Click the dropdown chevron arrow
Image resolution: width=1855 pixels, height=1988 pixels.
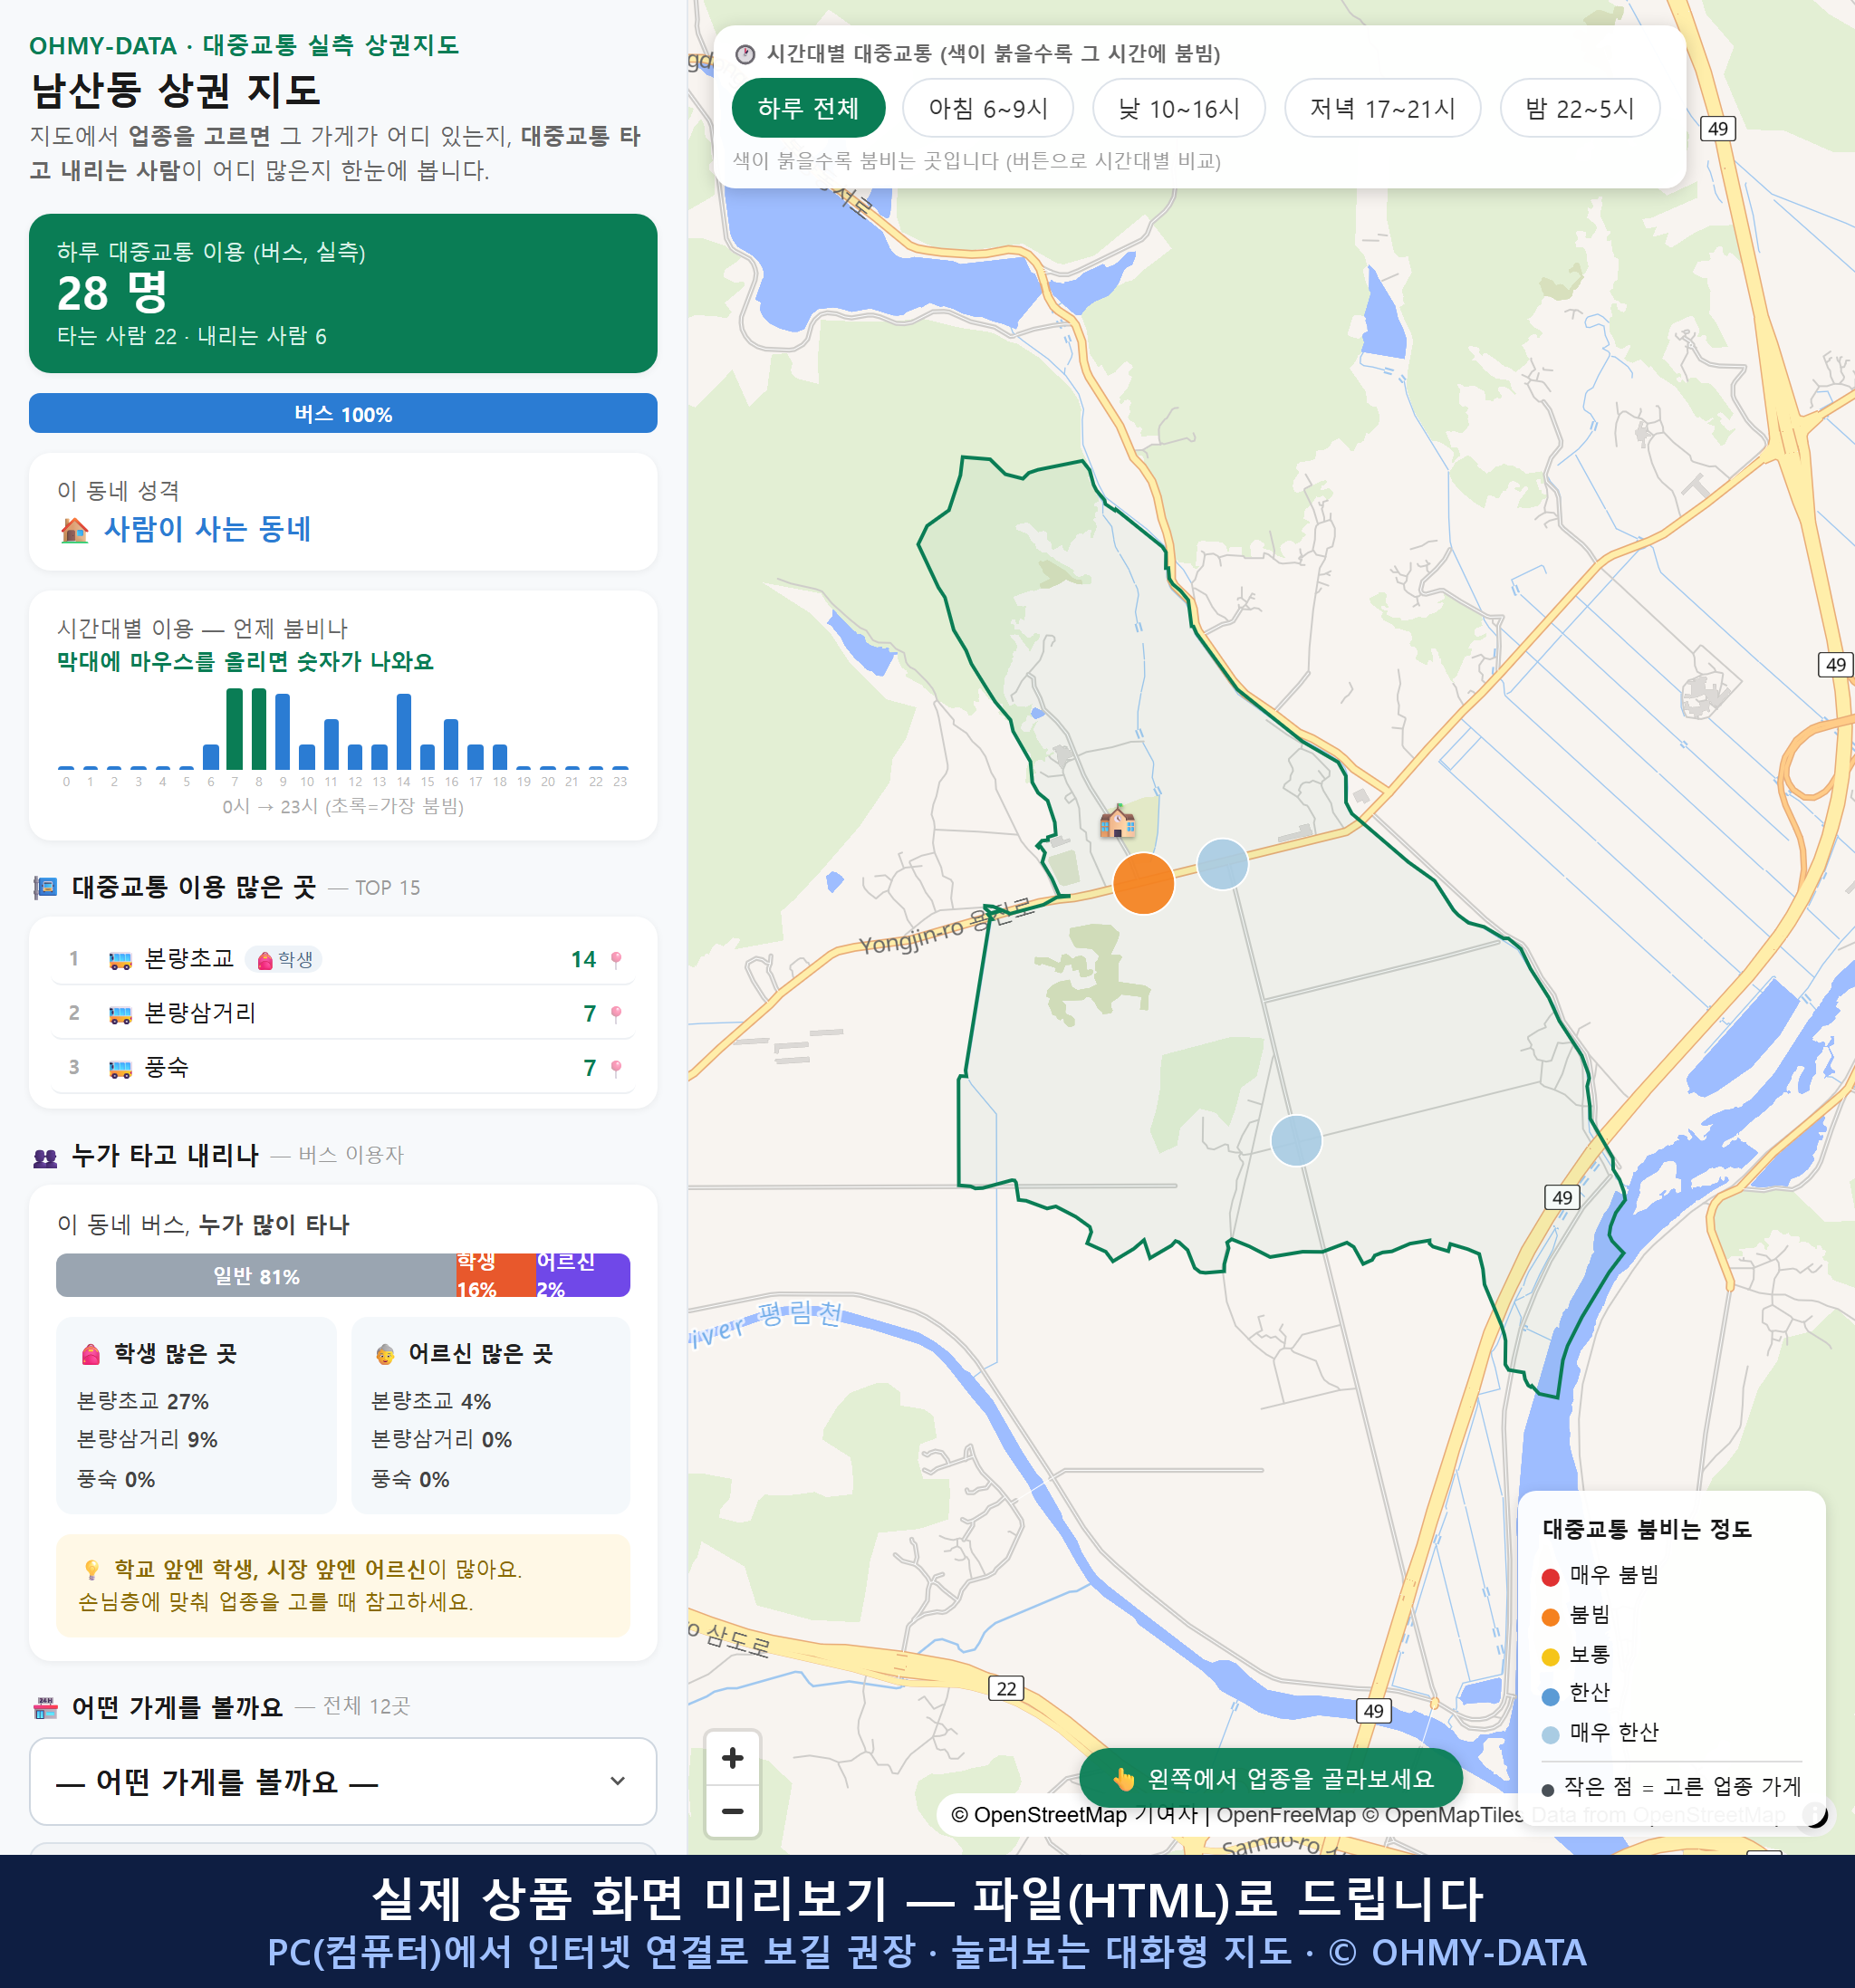pyautogui.click(x=618, y=1781)
